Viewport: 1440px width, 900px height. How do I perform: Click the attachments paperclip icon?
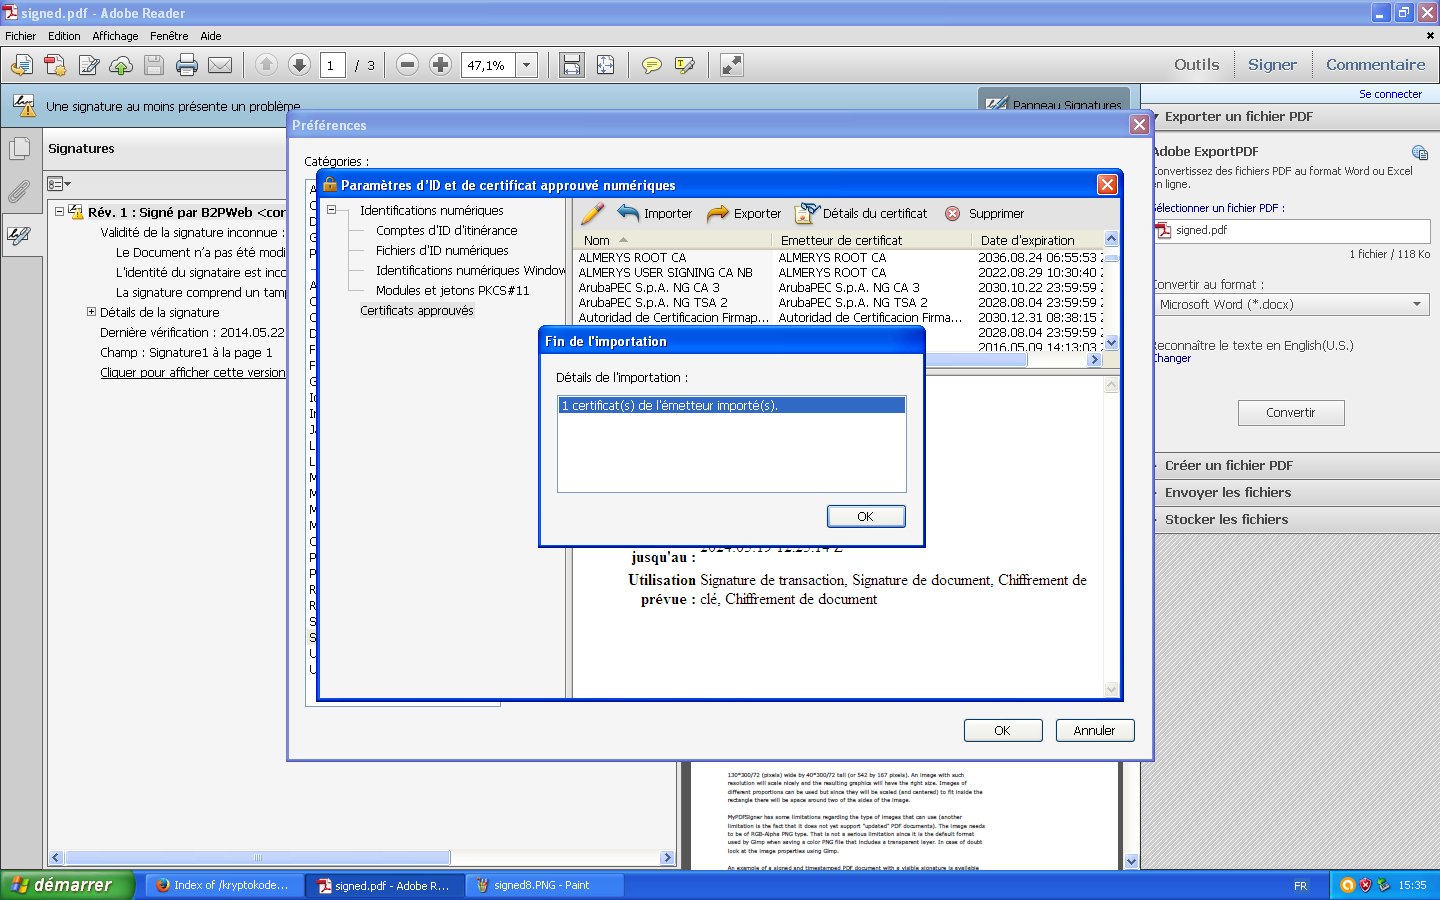click(x=19, y=192)
